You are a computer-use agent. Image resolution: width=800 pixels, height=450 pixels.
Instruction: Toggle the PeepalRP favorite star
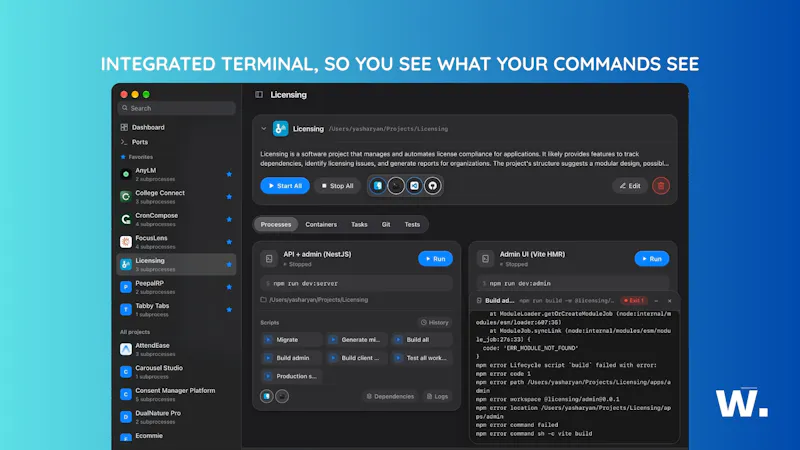pos(229,287)
